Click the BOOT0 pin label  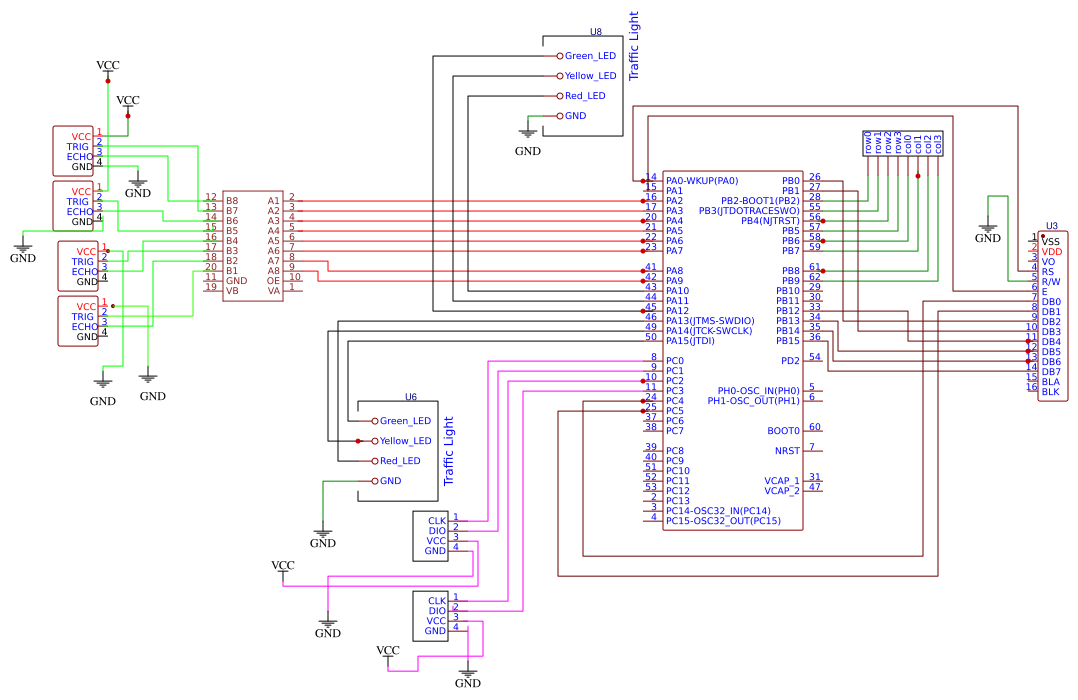tap(784, 430)
